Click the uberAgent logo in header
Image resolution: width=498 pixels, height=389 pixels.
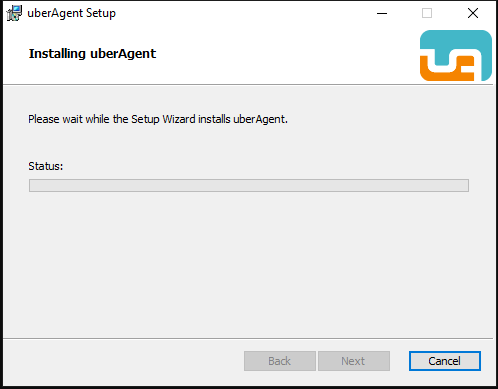pyautogui.click(x=456, y=55)
